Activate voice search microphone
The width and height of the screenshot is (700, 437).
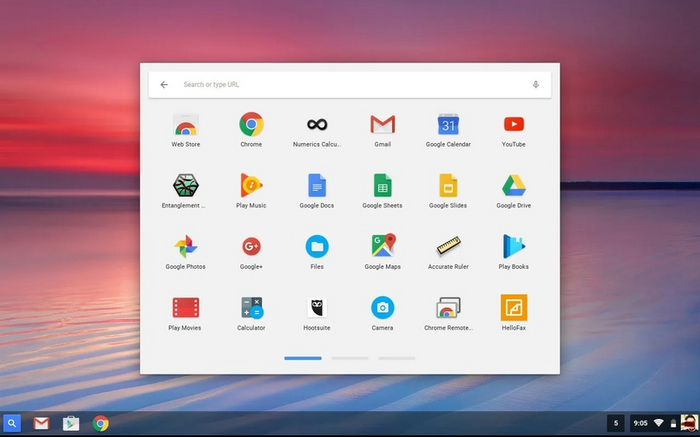pyautogui.click(x=536, y=85)
